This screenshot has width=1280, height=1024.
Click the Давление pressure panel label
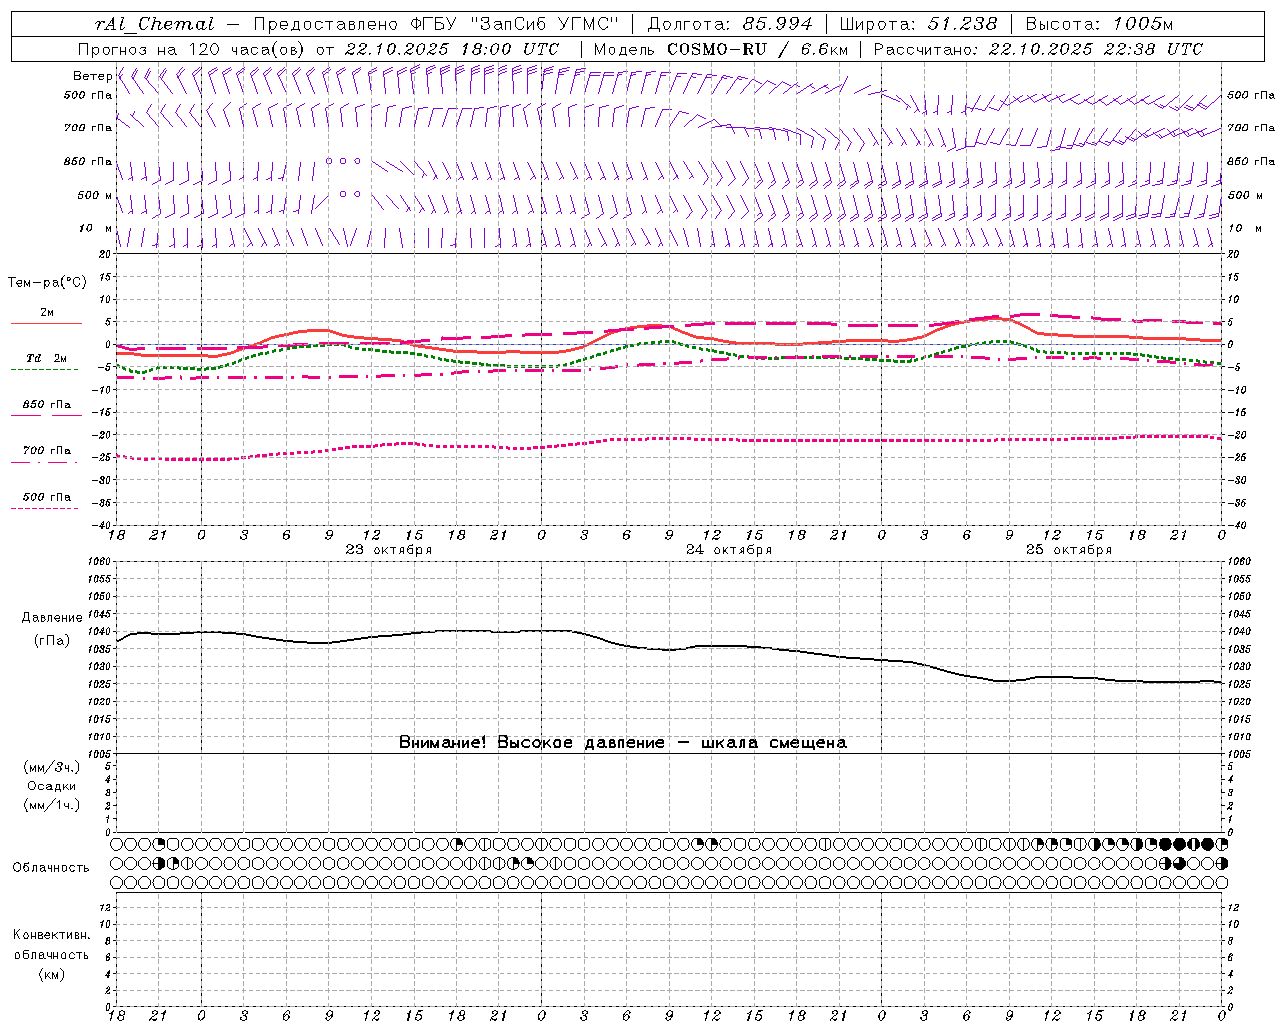pos(50,618)
